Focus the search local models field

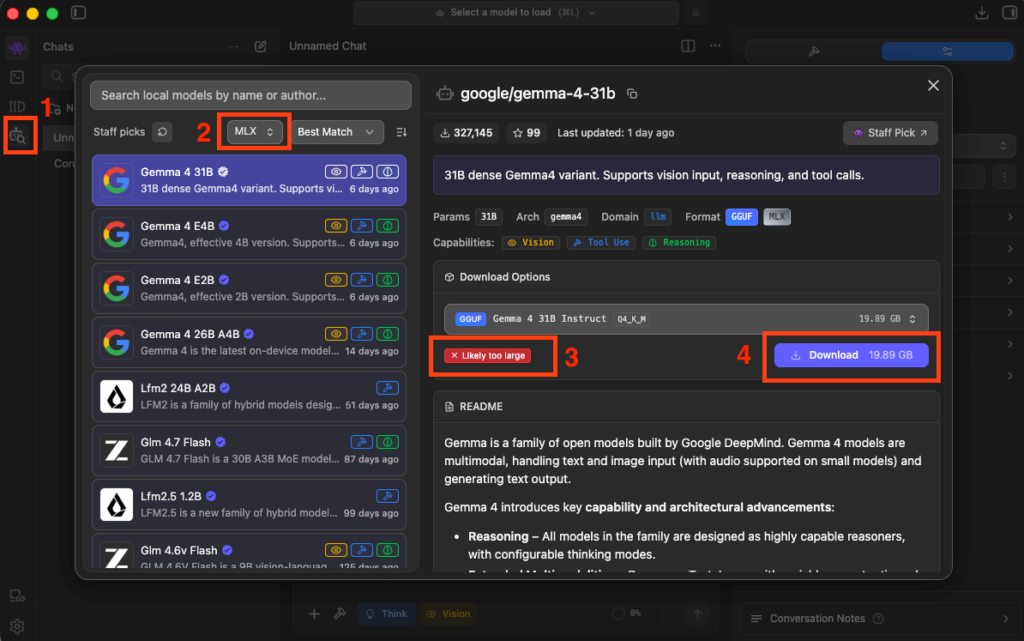tap(251, 95)
